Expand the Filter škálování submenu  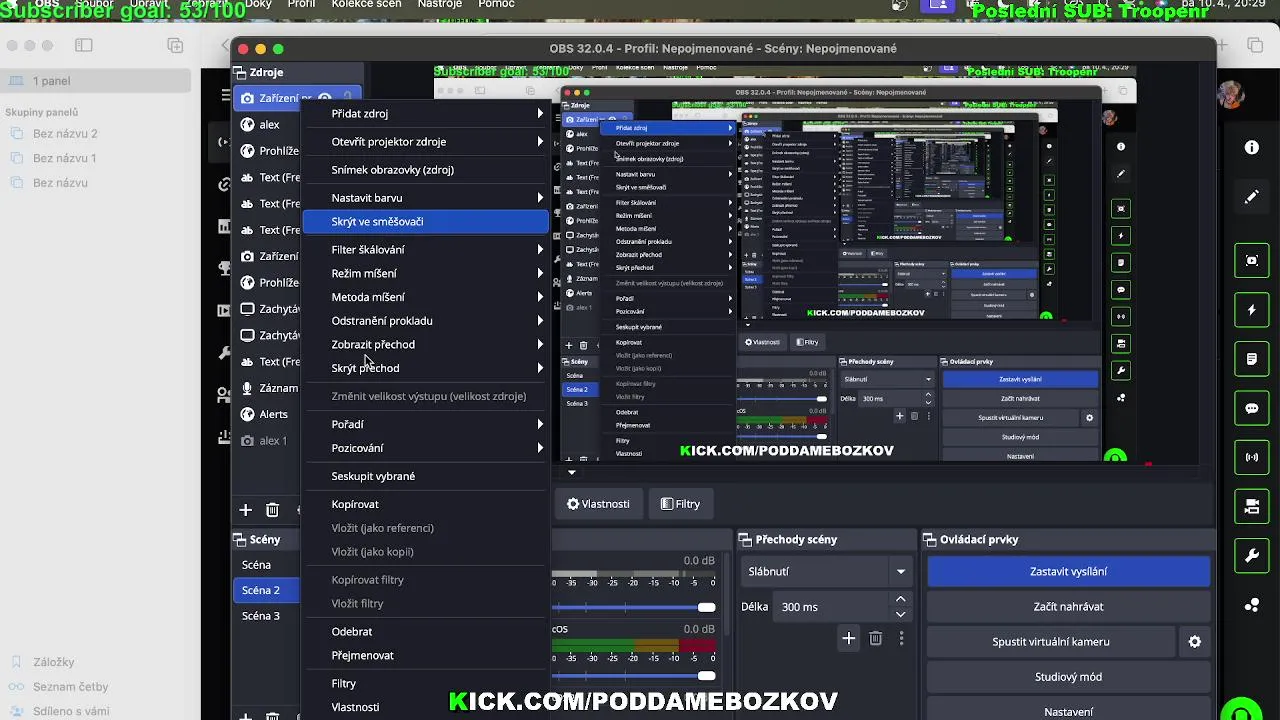(425, 249)
